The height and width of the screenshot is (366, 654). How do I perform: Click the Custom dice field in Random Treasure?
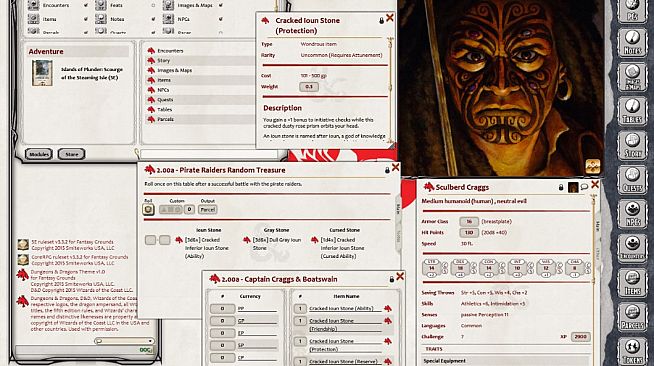tap(171, 210)
